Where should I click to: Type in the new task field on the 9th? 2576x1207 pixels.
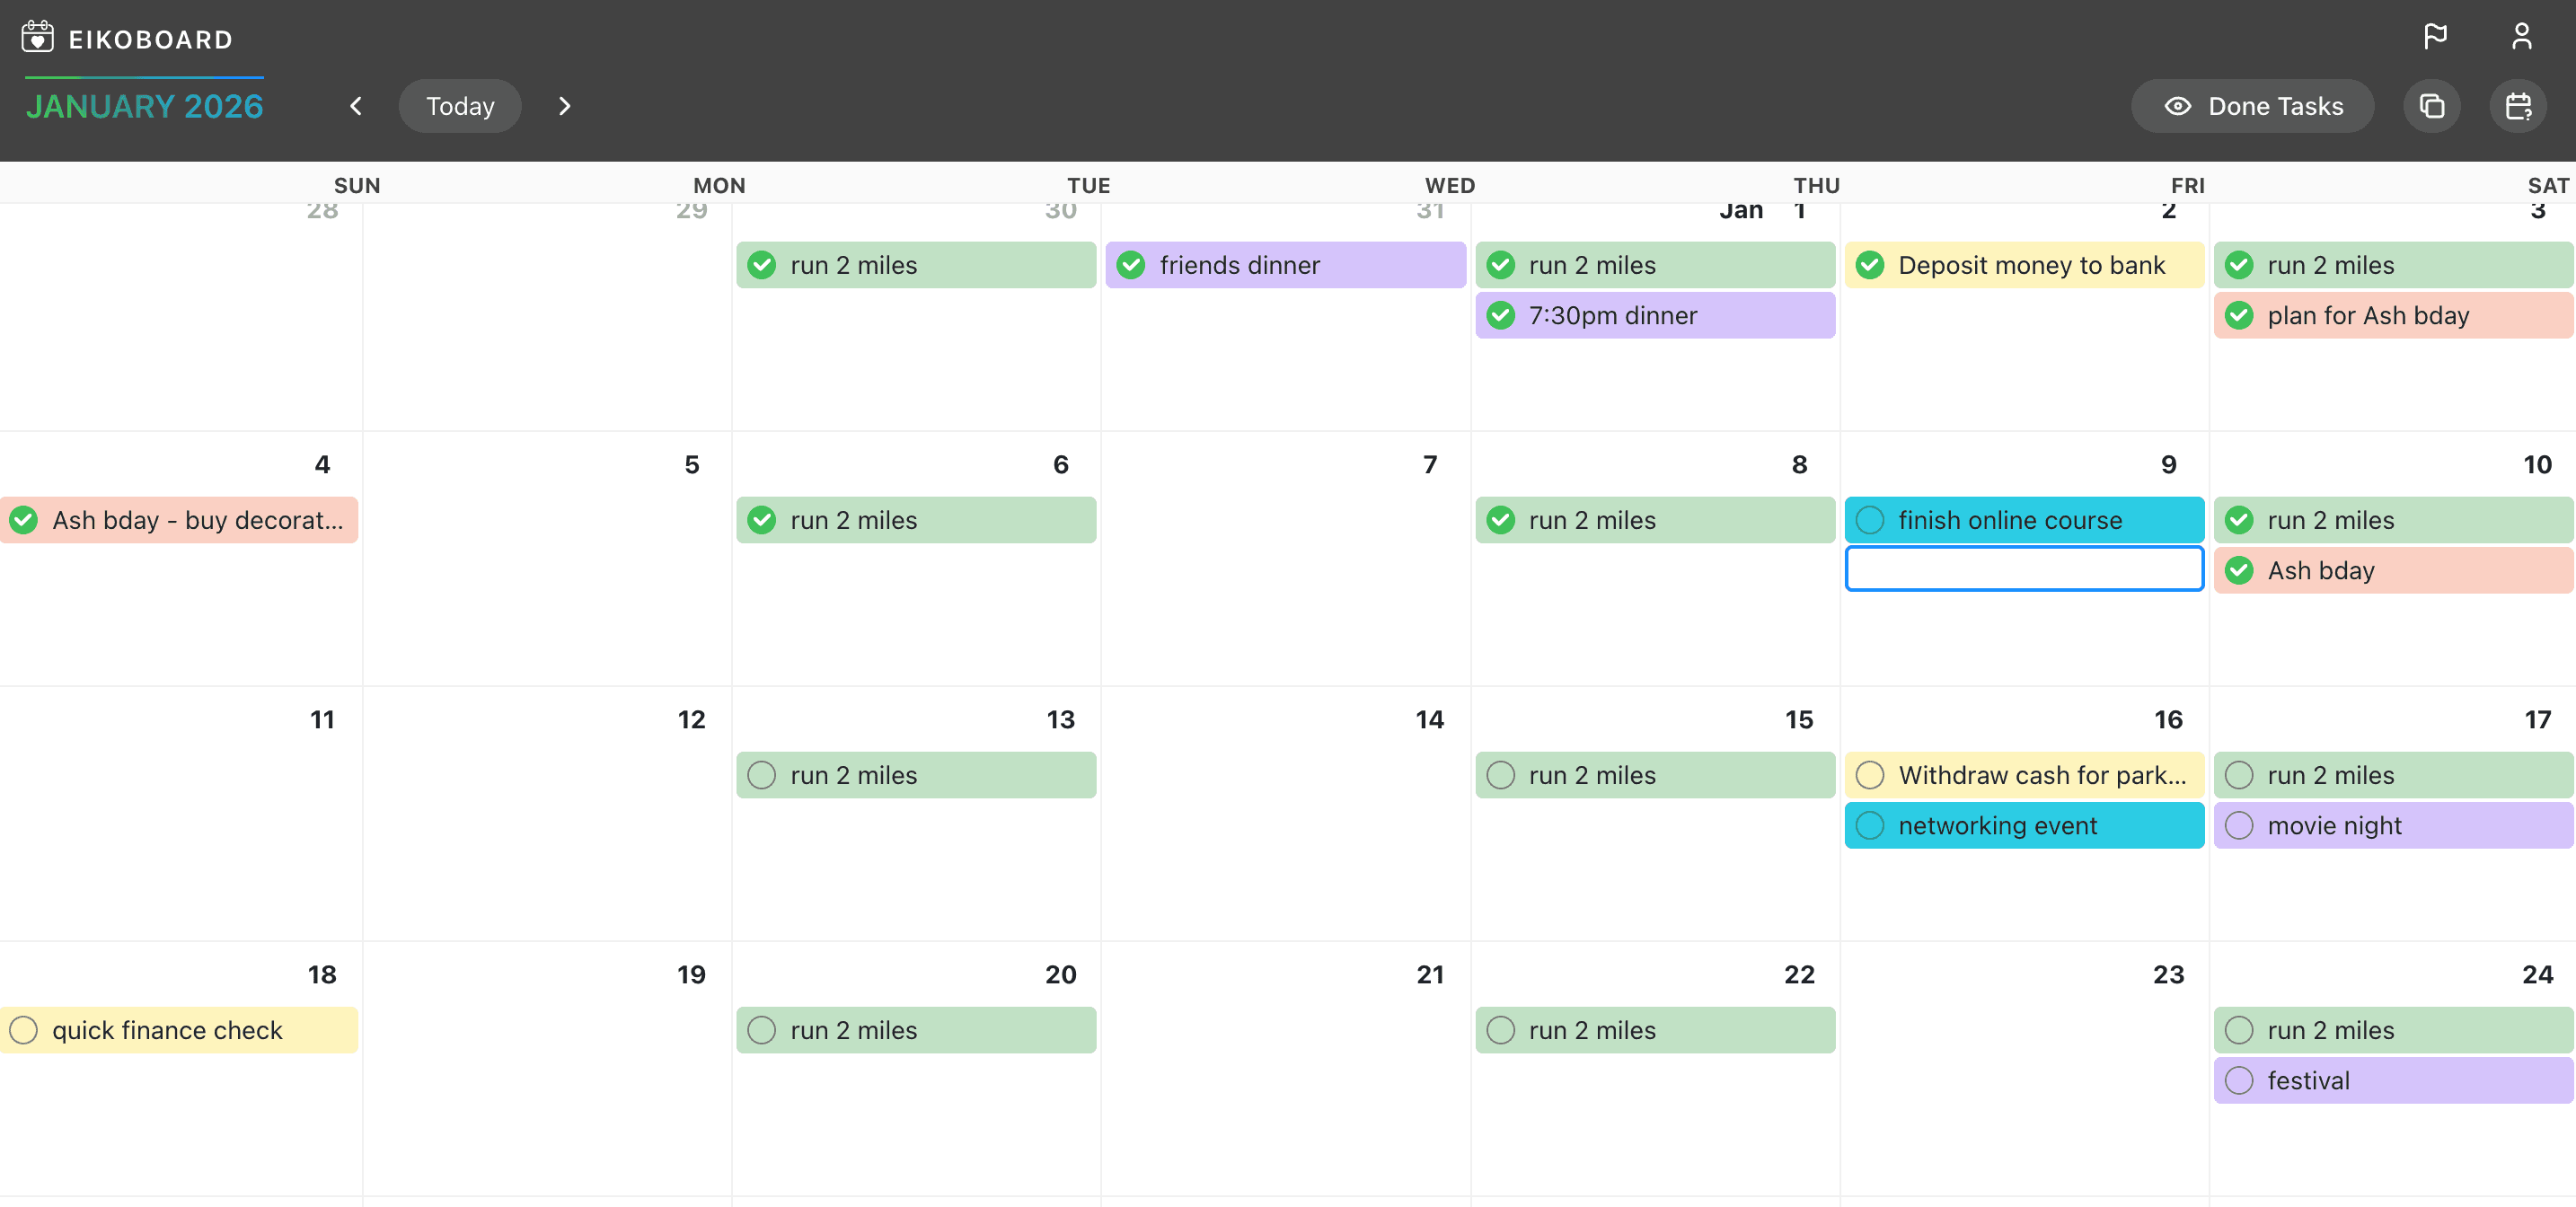click(x=2024, y=569)
